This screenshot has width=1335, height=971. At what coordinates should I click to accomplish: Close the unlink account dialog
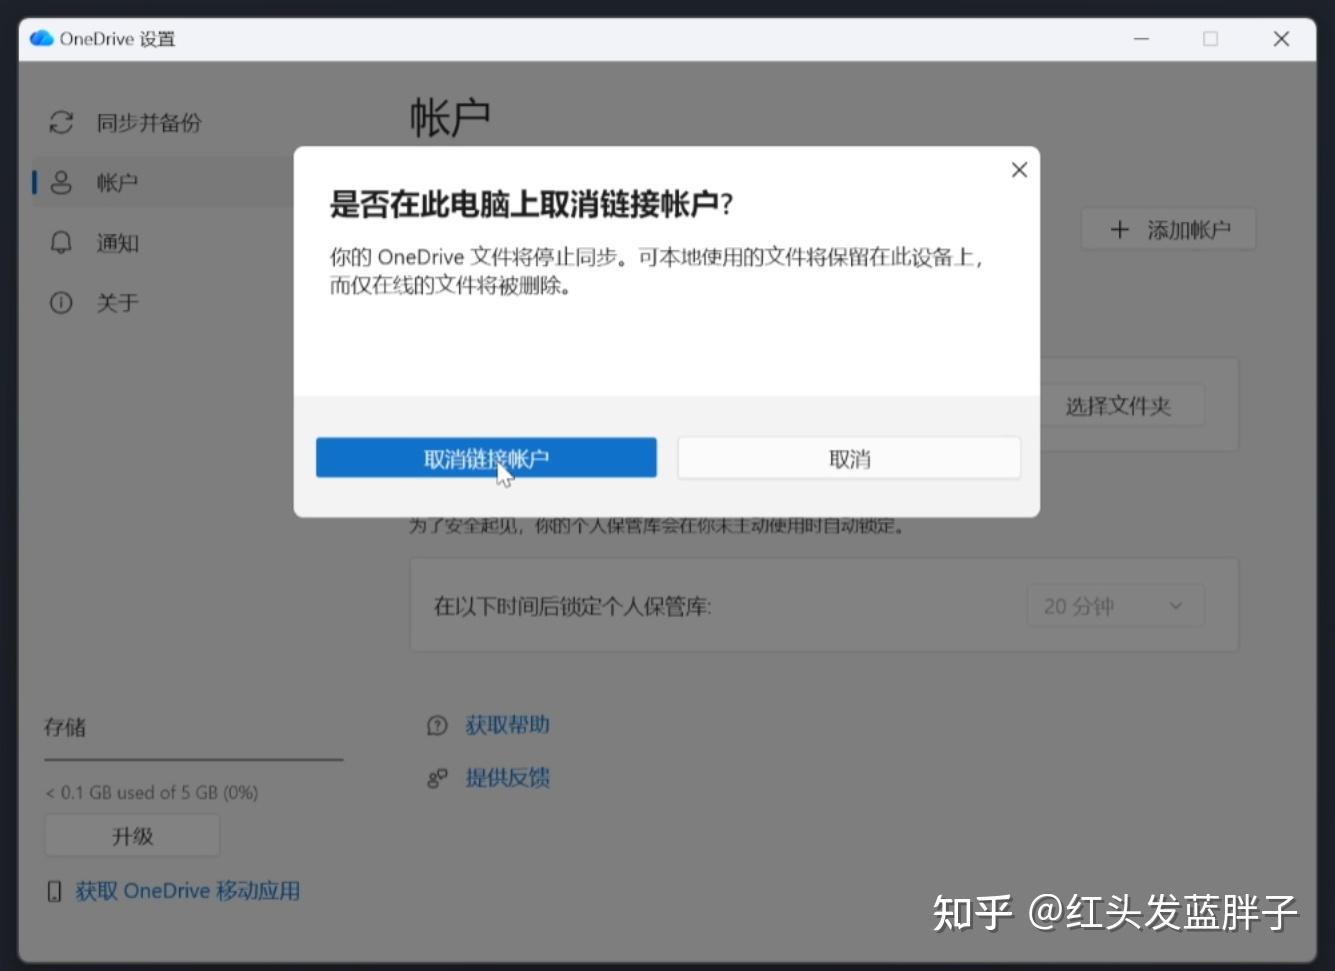click(1019, 170)
